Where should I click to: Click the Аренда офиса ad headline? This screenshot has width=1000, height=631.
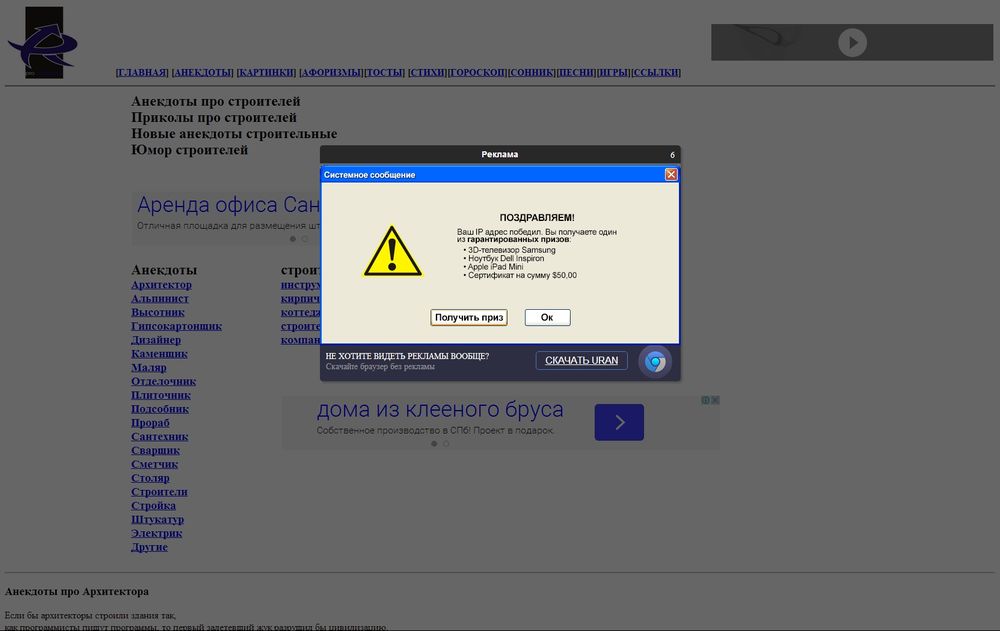pos(228,205)
